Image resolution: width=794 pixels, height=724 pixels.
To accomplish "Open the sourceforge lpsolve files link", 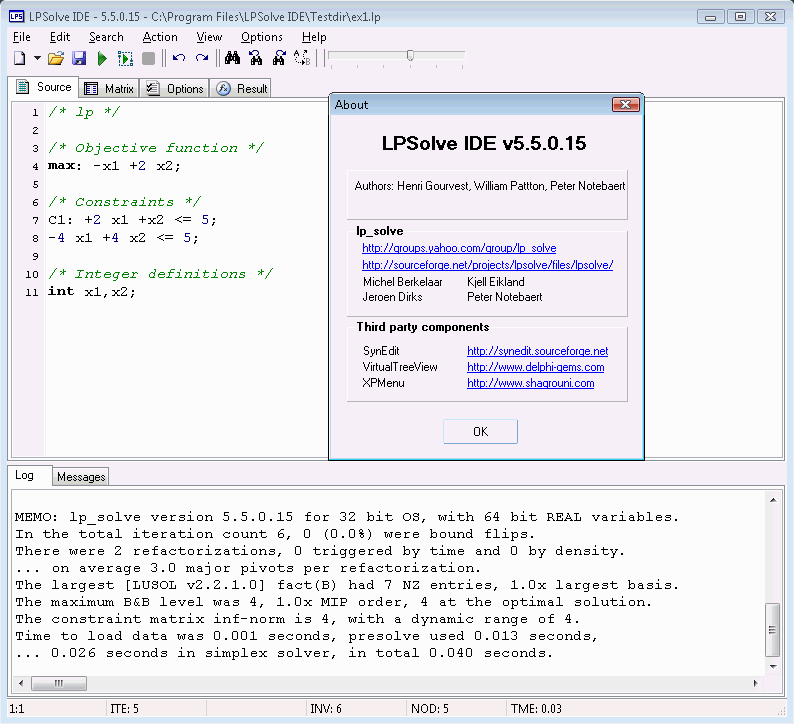I will click(487, 265).
